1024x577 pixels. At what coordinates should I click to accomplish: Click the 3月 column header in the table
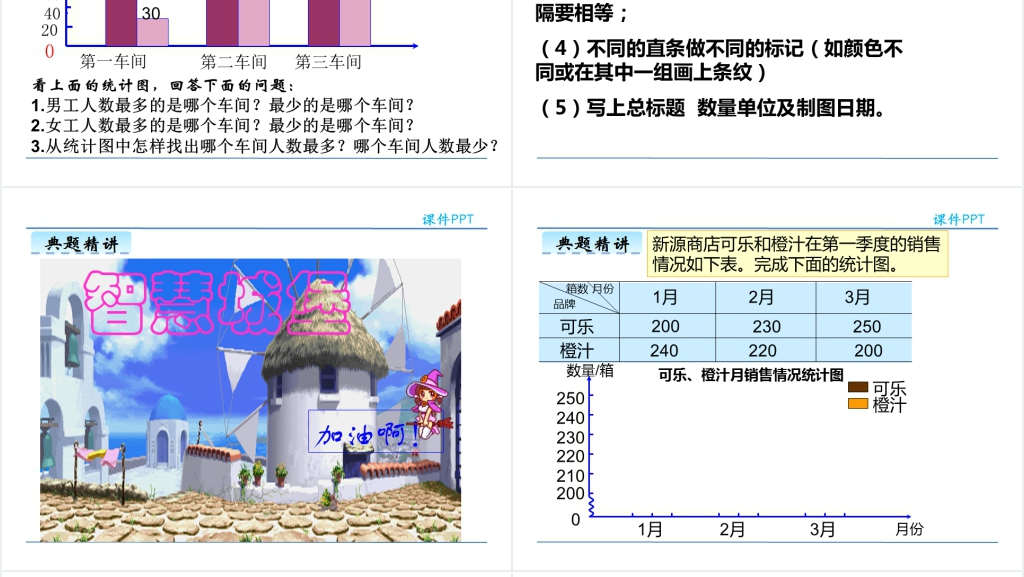pos(863,297)
